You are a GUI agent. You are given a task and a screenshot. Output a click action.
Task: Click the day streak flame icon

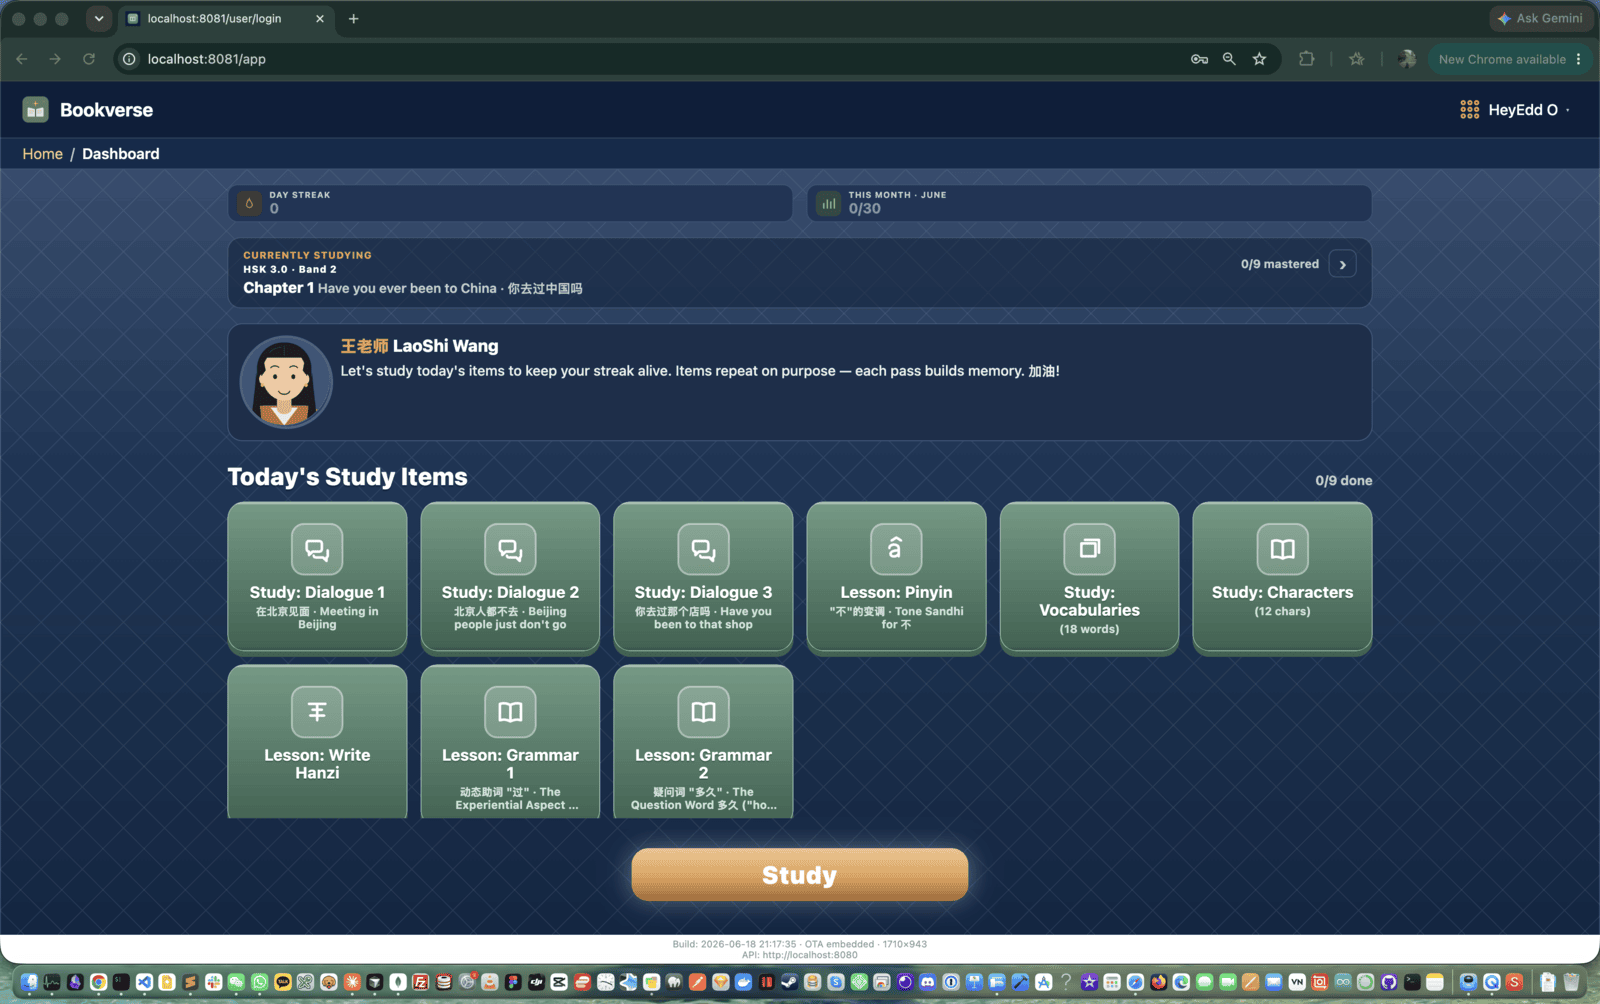coord(249,203)
